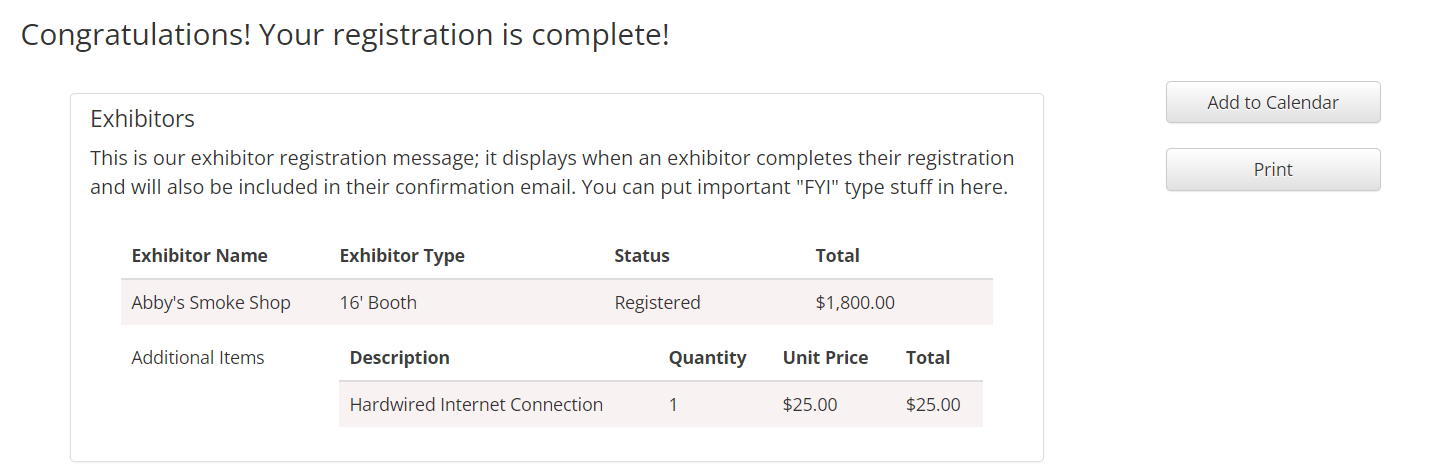This screenshot has width=1441, height=474.
Task: Click the Status column header
Action: [x=642, y=255]
